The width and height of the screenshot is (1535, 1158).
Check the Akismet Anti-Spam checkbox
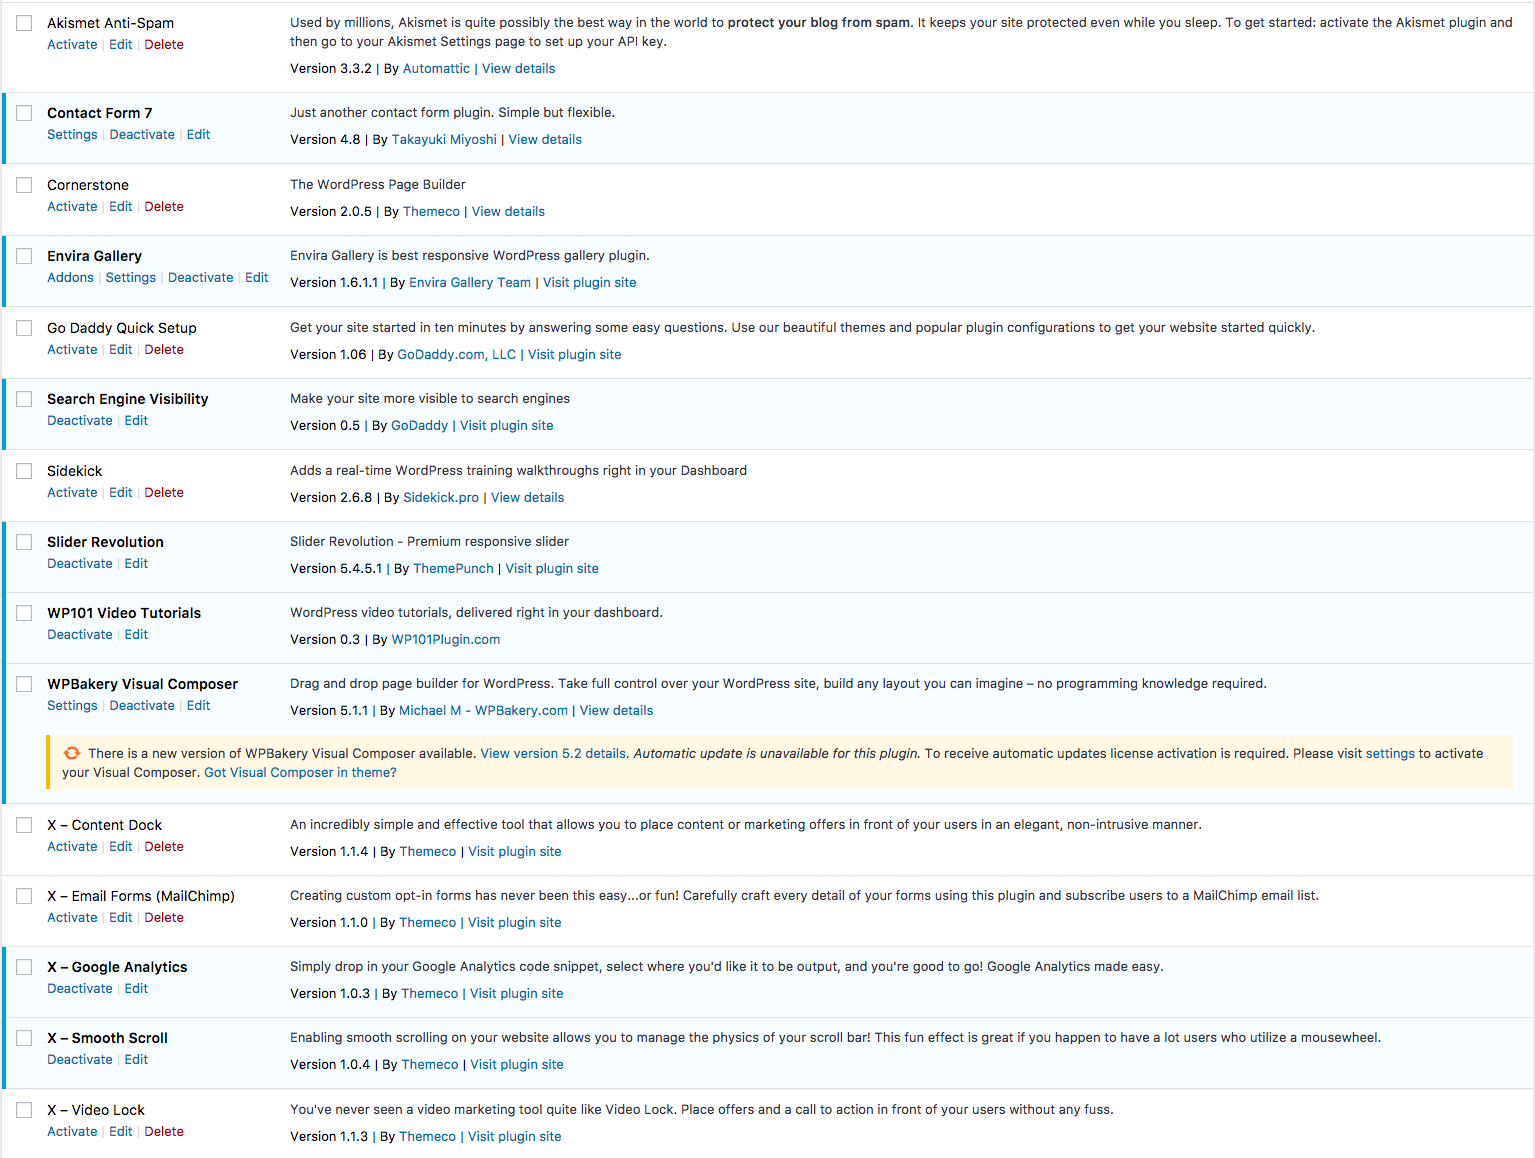click(24, 23)
